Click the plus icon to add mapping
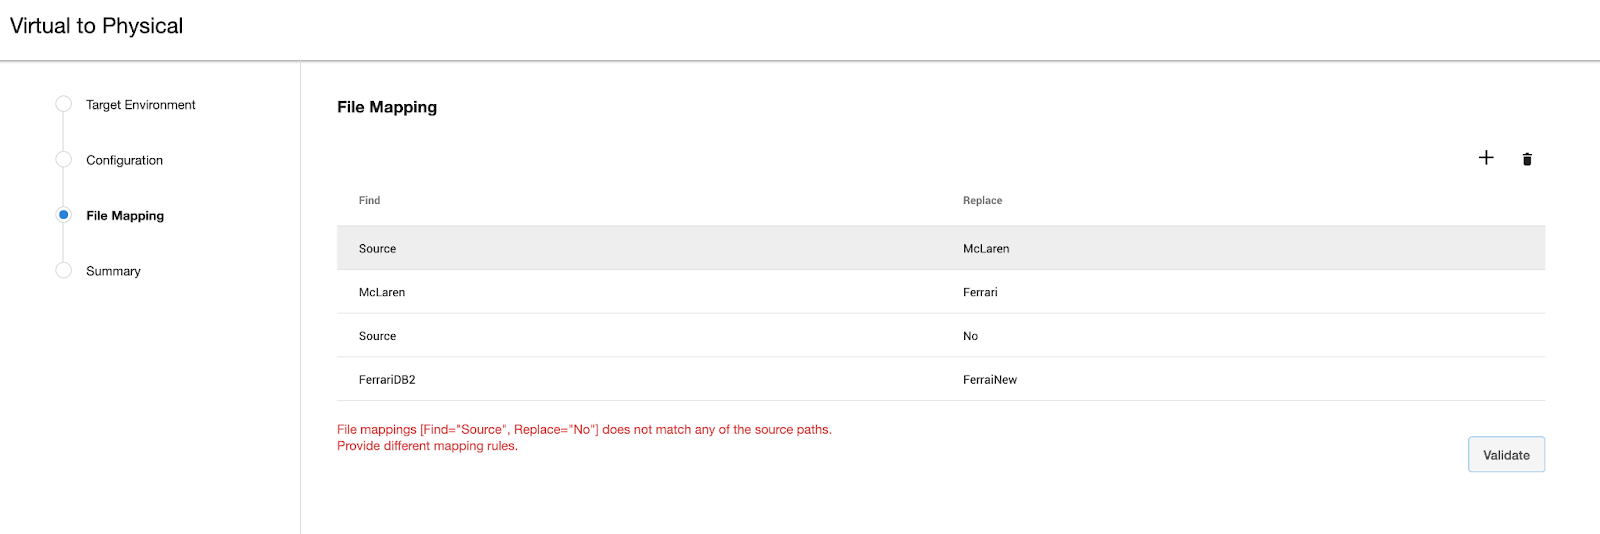 coord(1486,158)
